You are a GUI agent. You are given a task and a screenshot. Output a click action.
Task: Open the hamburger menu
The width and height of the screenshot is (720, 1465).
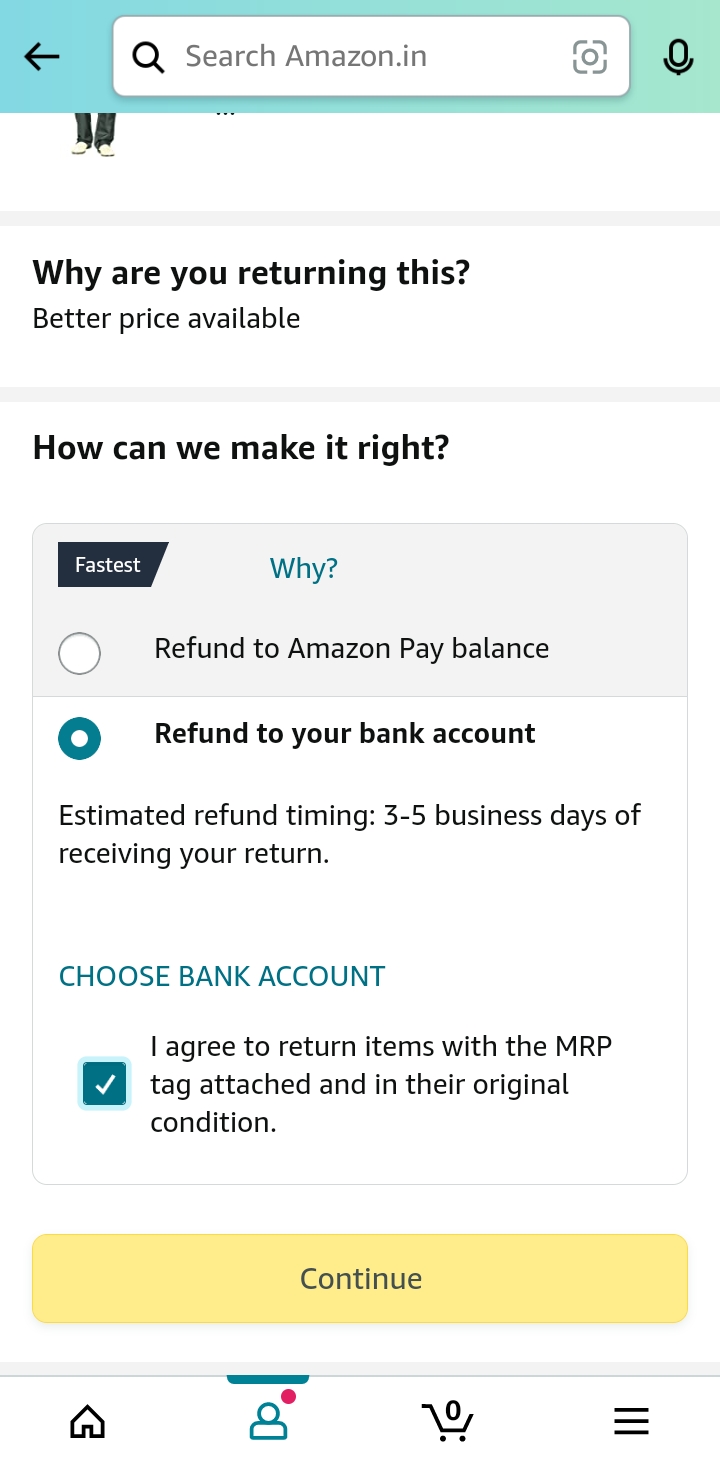631,1420
